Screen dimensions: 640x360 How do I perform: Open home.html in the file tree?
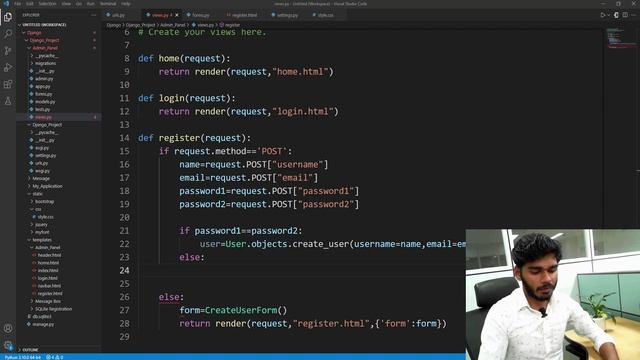click(48, 263)
